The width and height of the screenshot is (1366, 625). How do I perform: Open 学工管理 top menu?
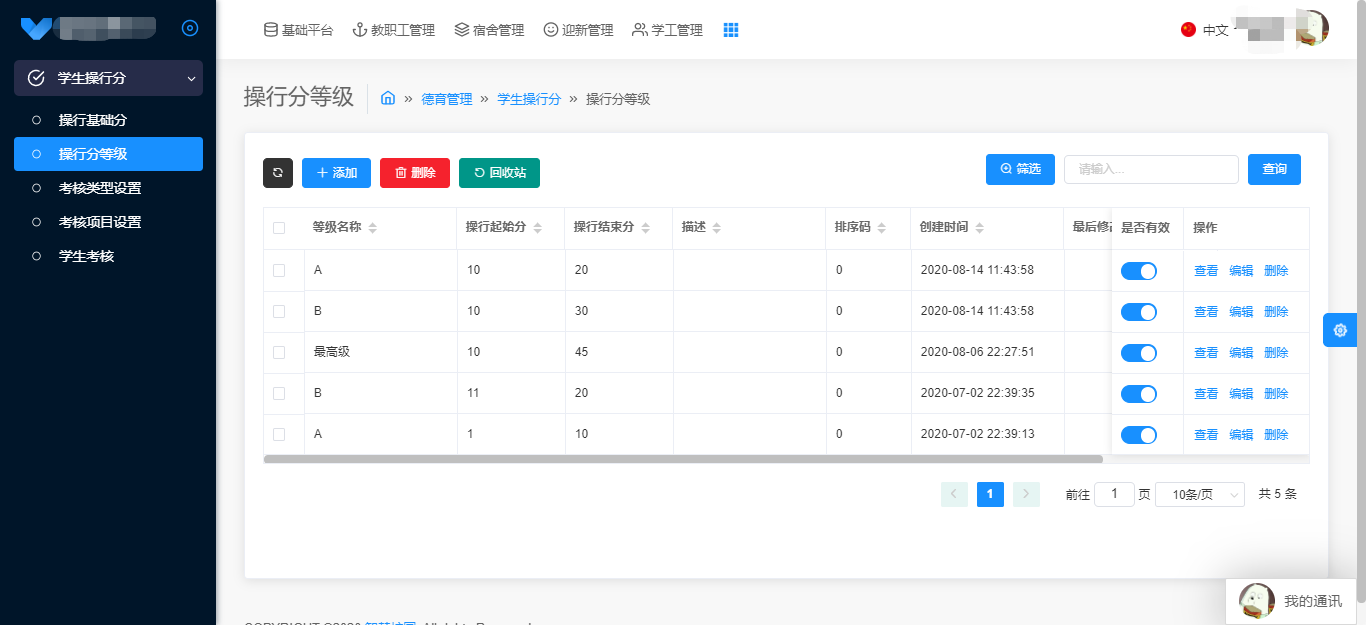668,30
